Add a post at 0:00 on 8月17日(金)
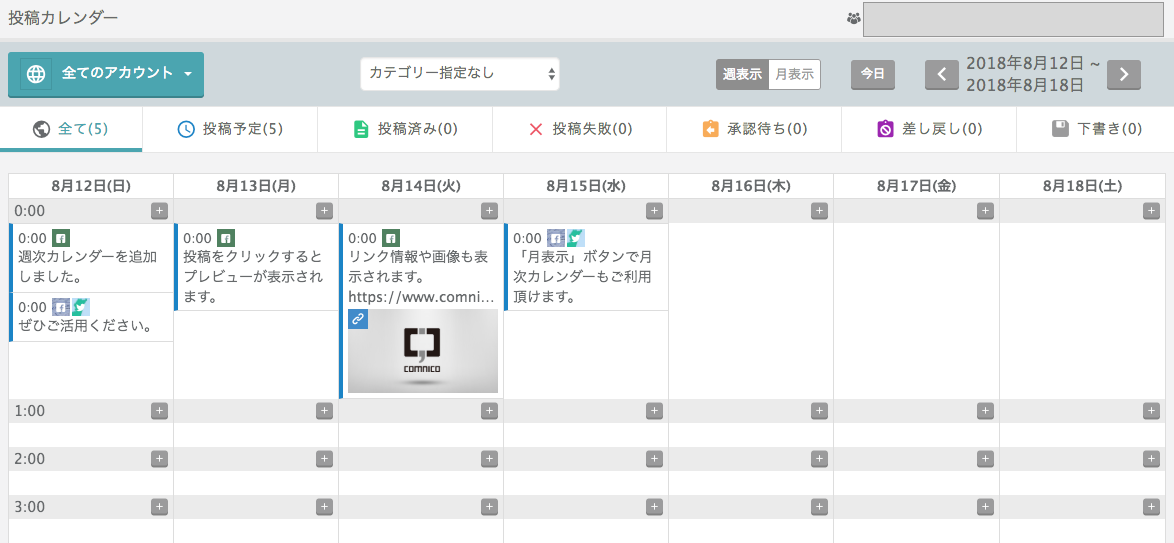 [985, 210]
